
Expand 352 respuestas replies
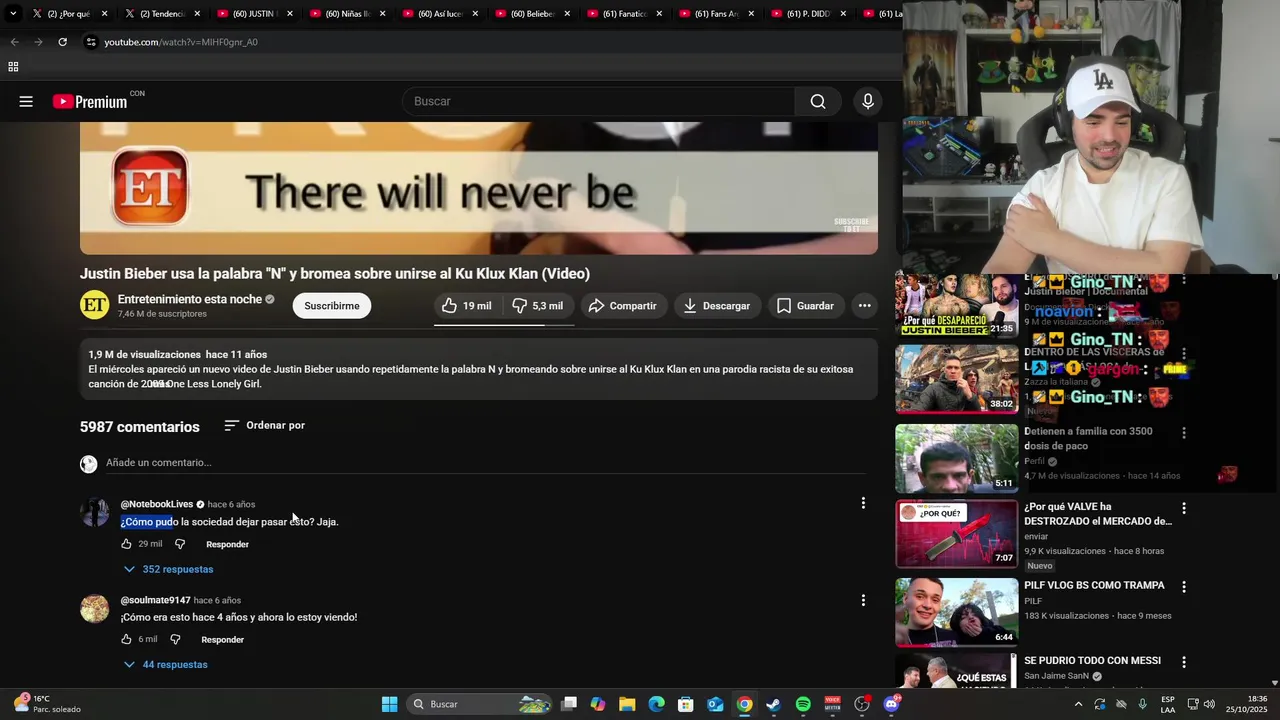(x=168, y=569)
